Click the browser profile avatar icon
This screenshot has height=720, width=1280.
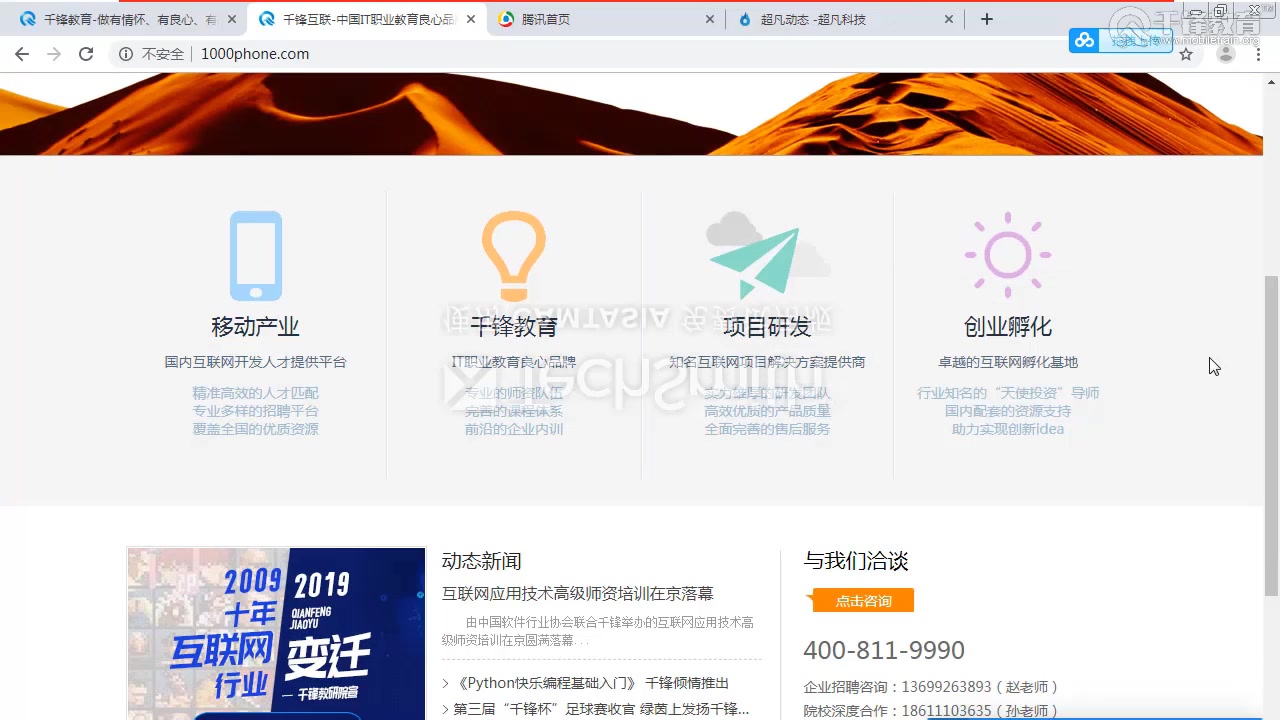[x=1226, y=54]
